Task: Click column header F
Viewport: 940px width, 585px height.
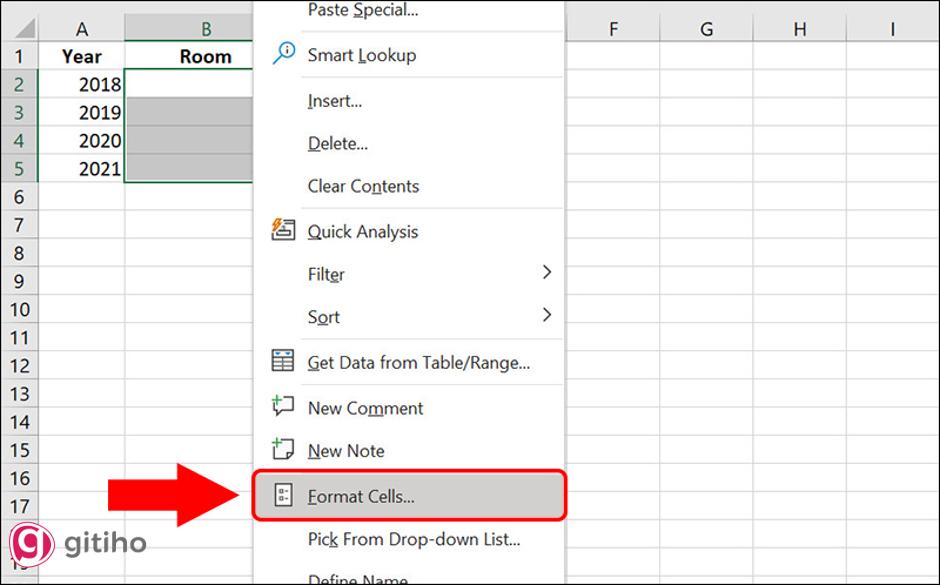Action: click(x=613, y=28)
